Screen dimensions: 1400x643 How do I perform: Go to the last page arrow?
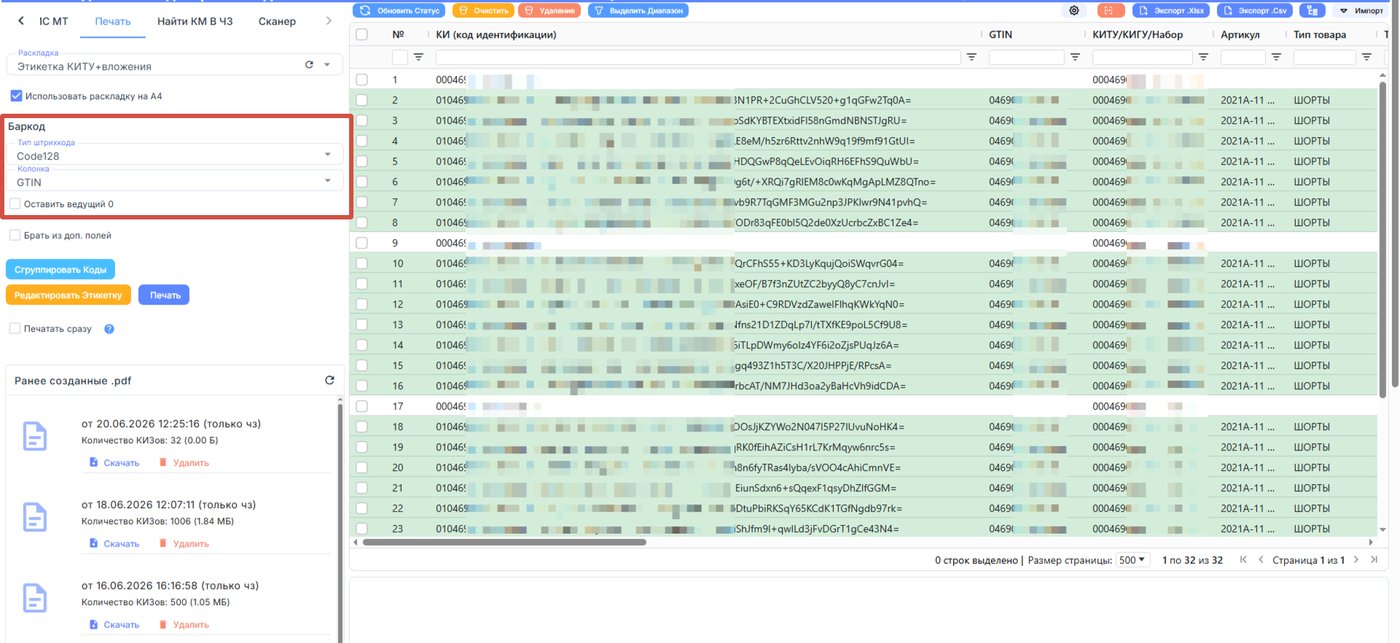1374,560
